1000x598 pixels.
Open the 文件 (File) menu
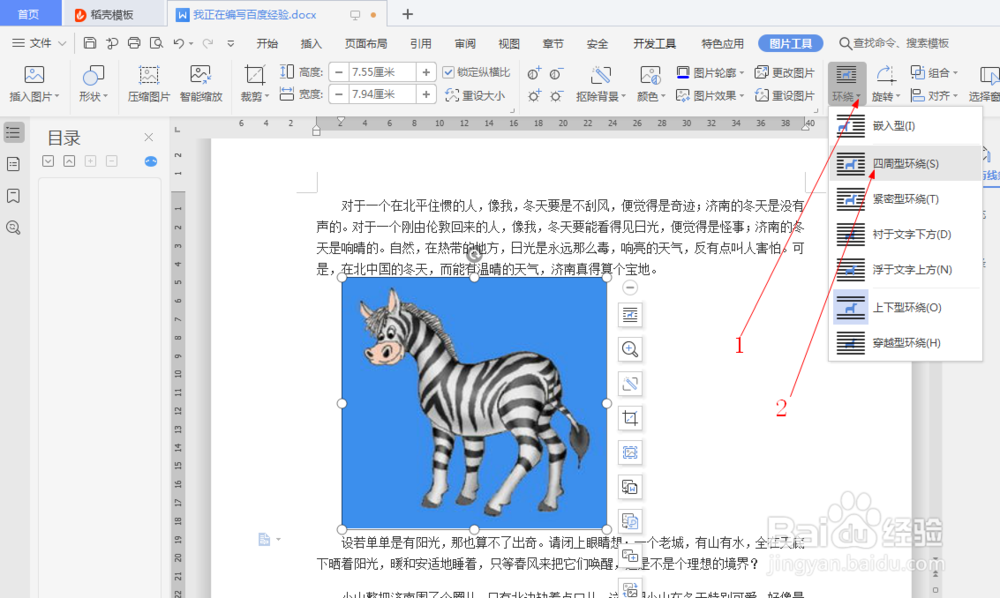(x=38, y=43)
